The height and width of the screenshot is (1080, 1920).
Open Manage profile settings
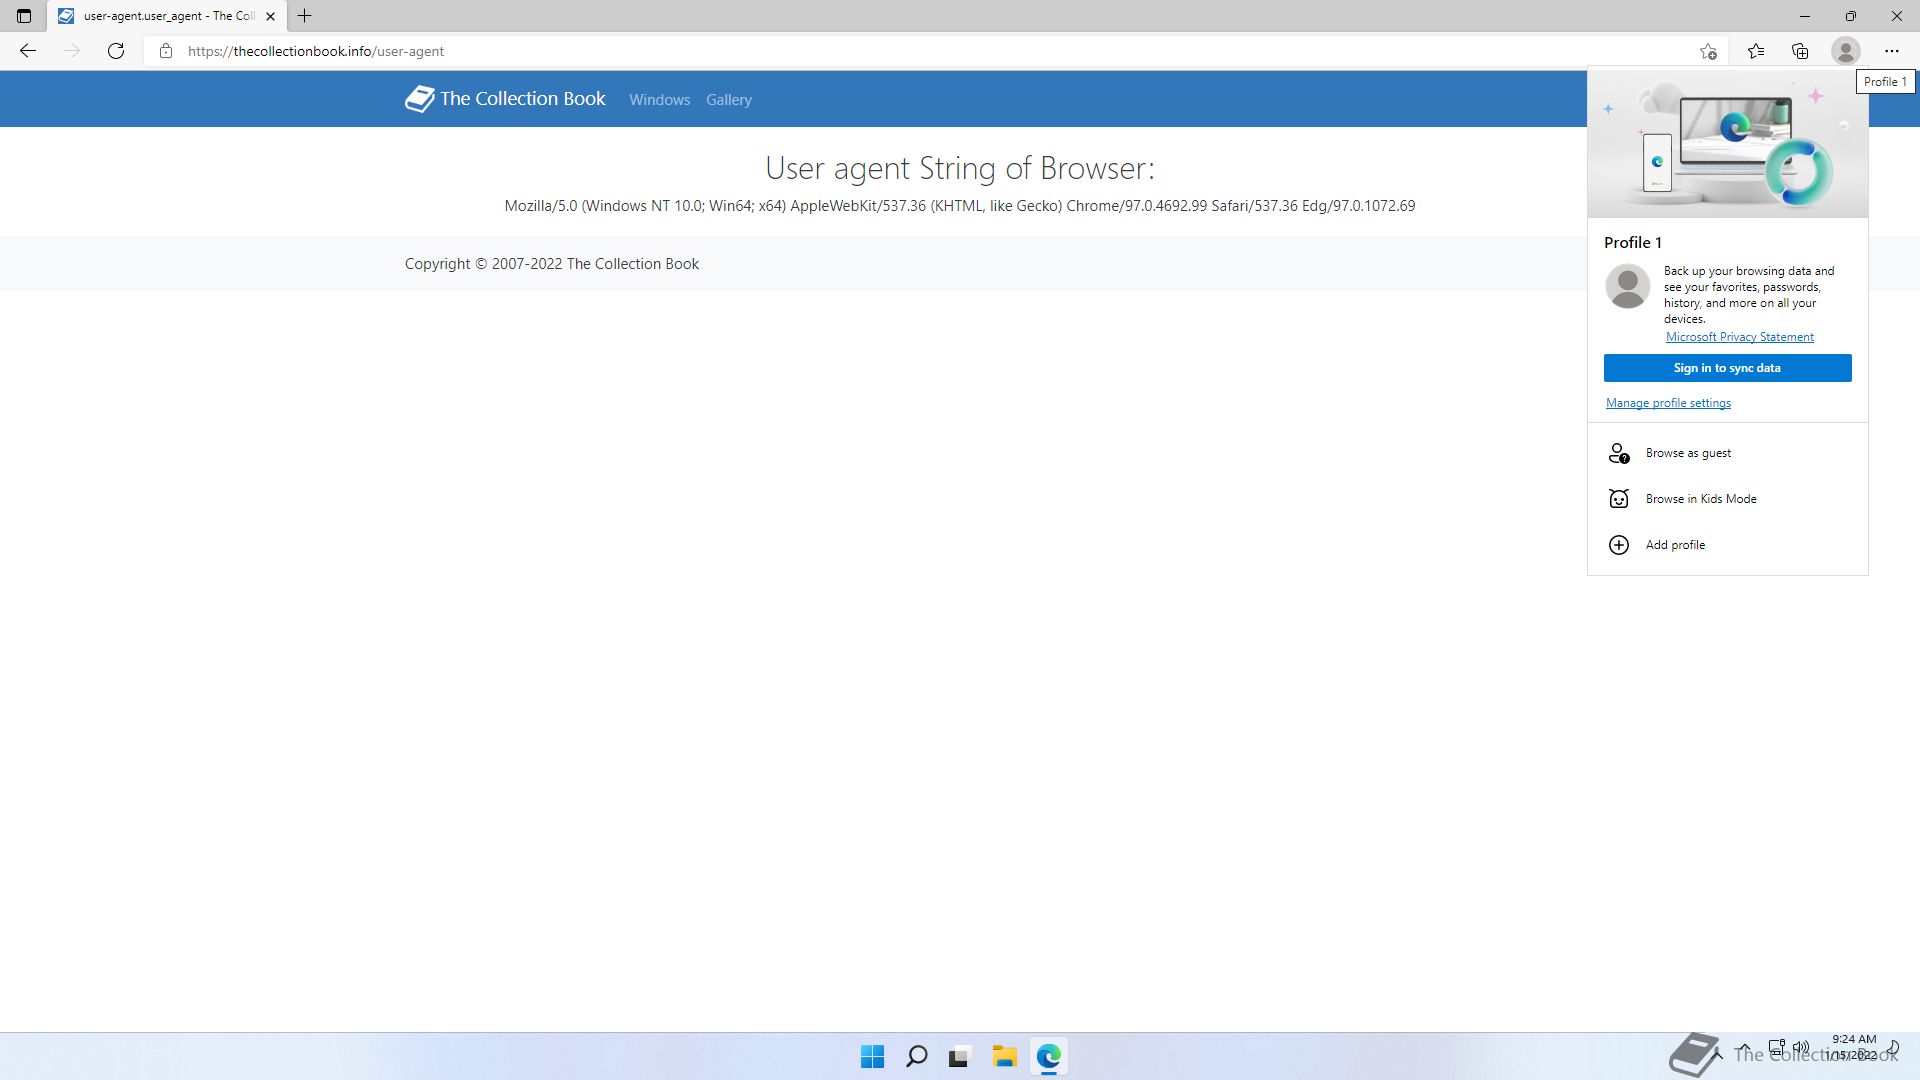coord(1668,403)
